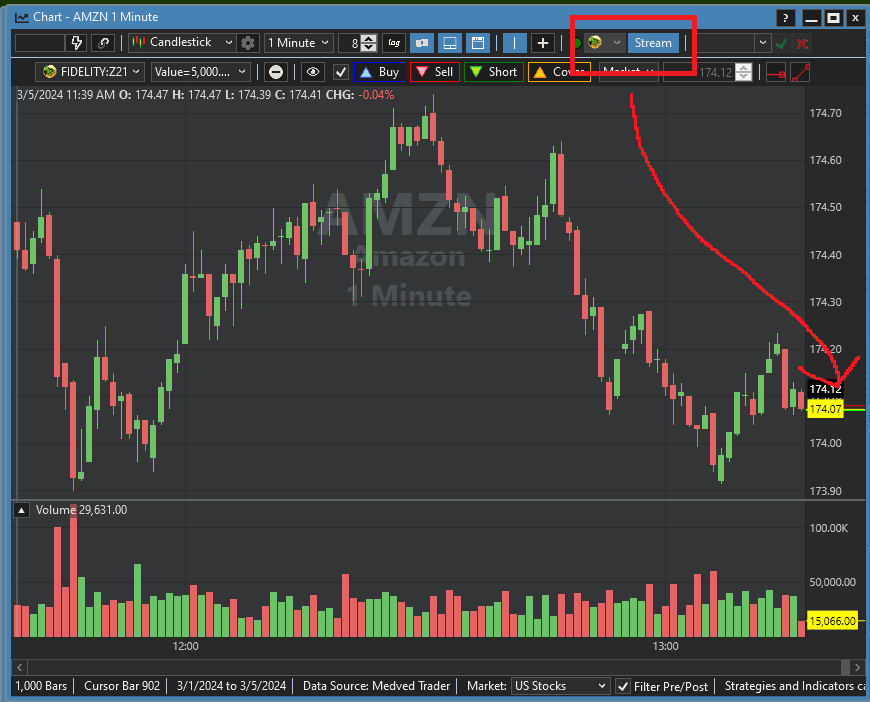Toggle the log scale button
This screenshot has height=702, width=870.
[394, 43]
